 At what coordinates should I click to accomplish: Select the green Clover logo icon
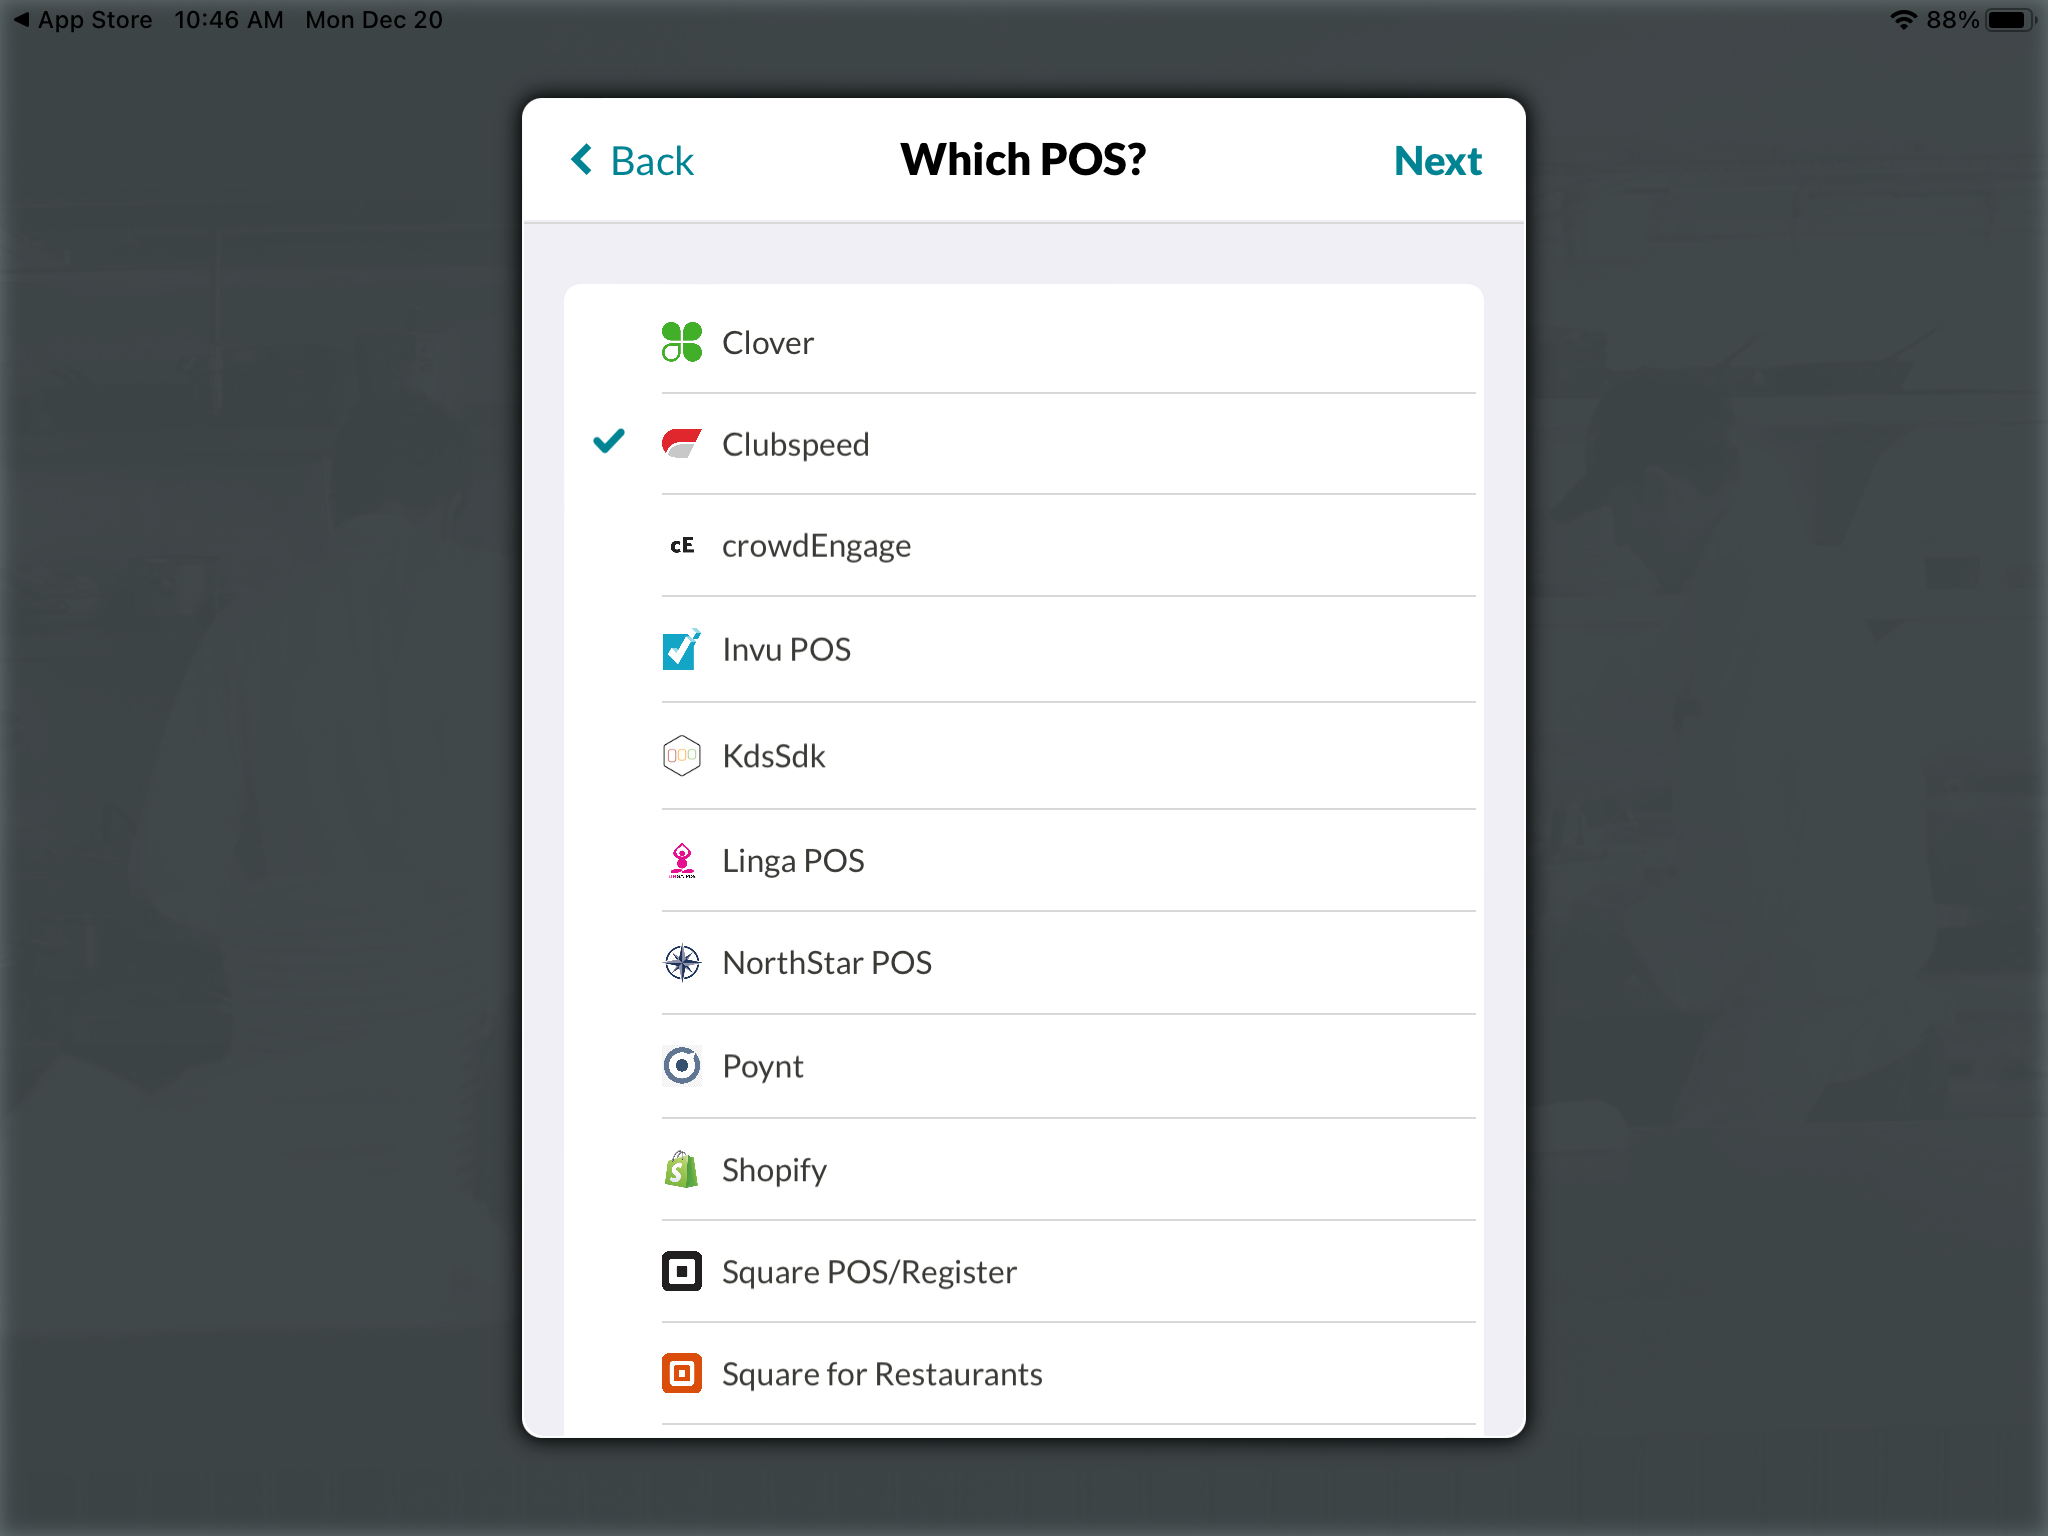[x=682, y=342]
